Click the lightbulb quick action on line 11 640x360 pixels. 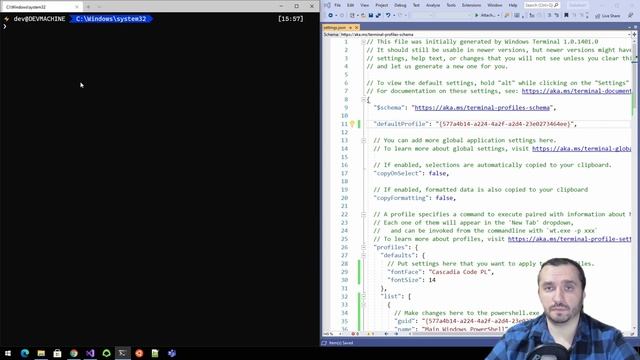click(x=352, y=124)
